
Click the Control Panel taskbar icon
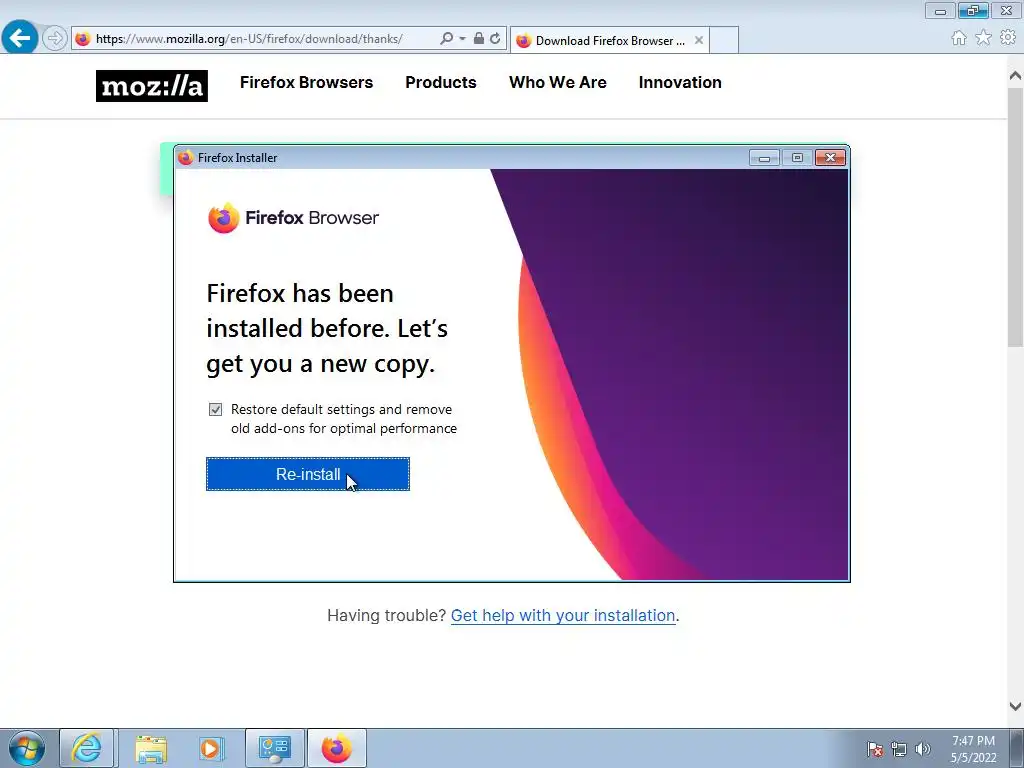(x=275, y=748)
